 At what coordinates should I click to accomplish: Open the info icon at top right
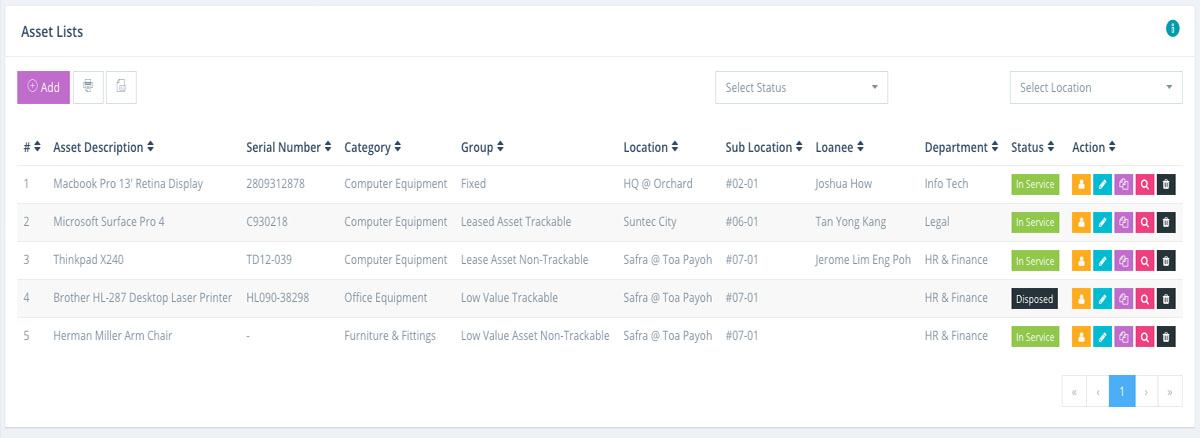coord(1173,29)
